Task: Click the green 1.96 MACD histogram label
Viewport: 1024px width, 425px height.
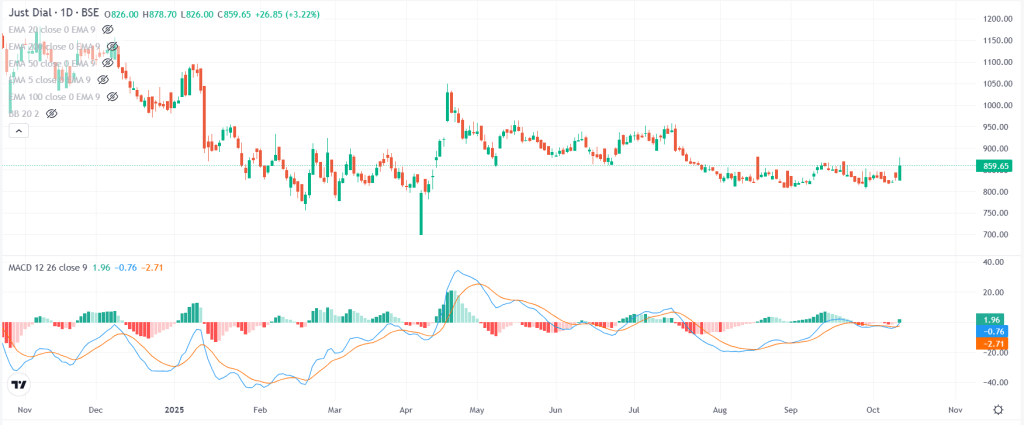Action: click(x=997, y=320)
